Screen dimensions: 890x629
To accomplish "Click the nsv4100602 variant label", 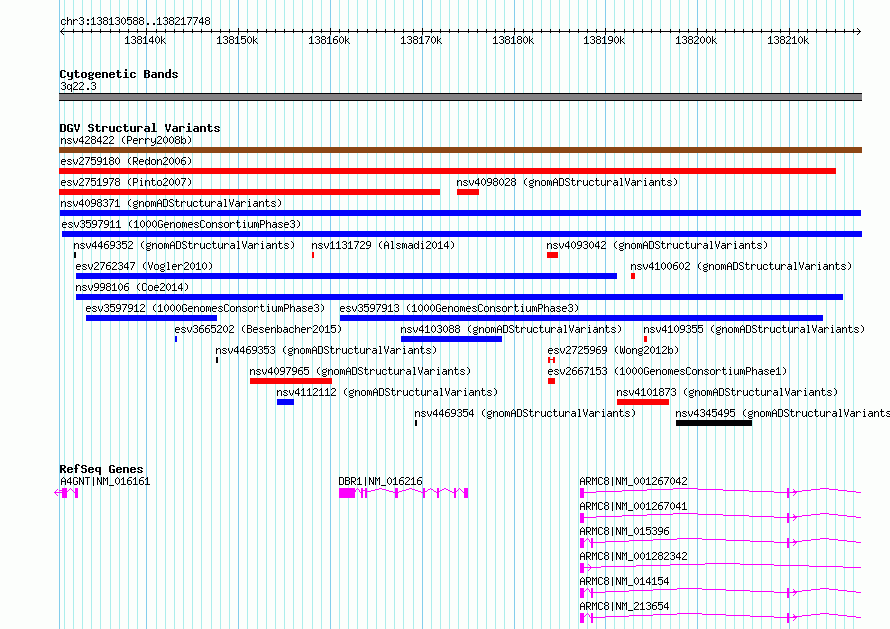I will pos(741,266).
